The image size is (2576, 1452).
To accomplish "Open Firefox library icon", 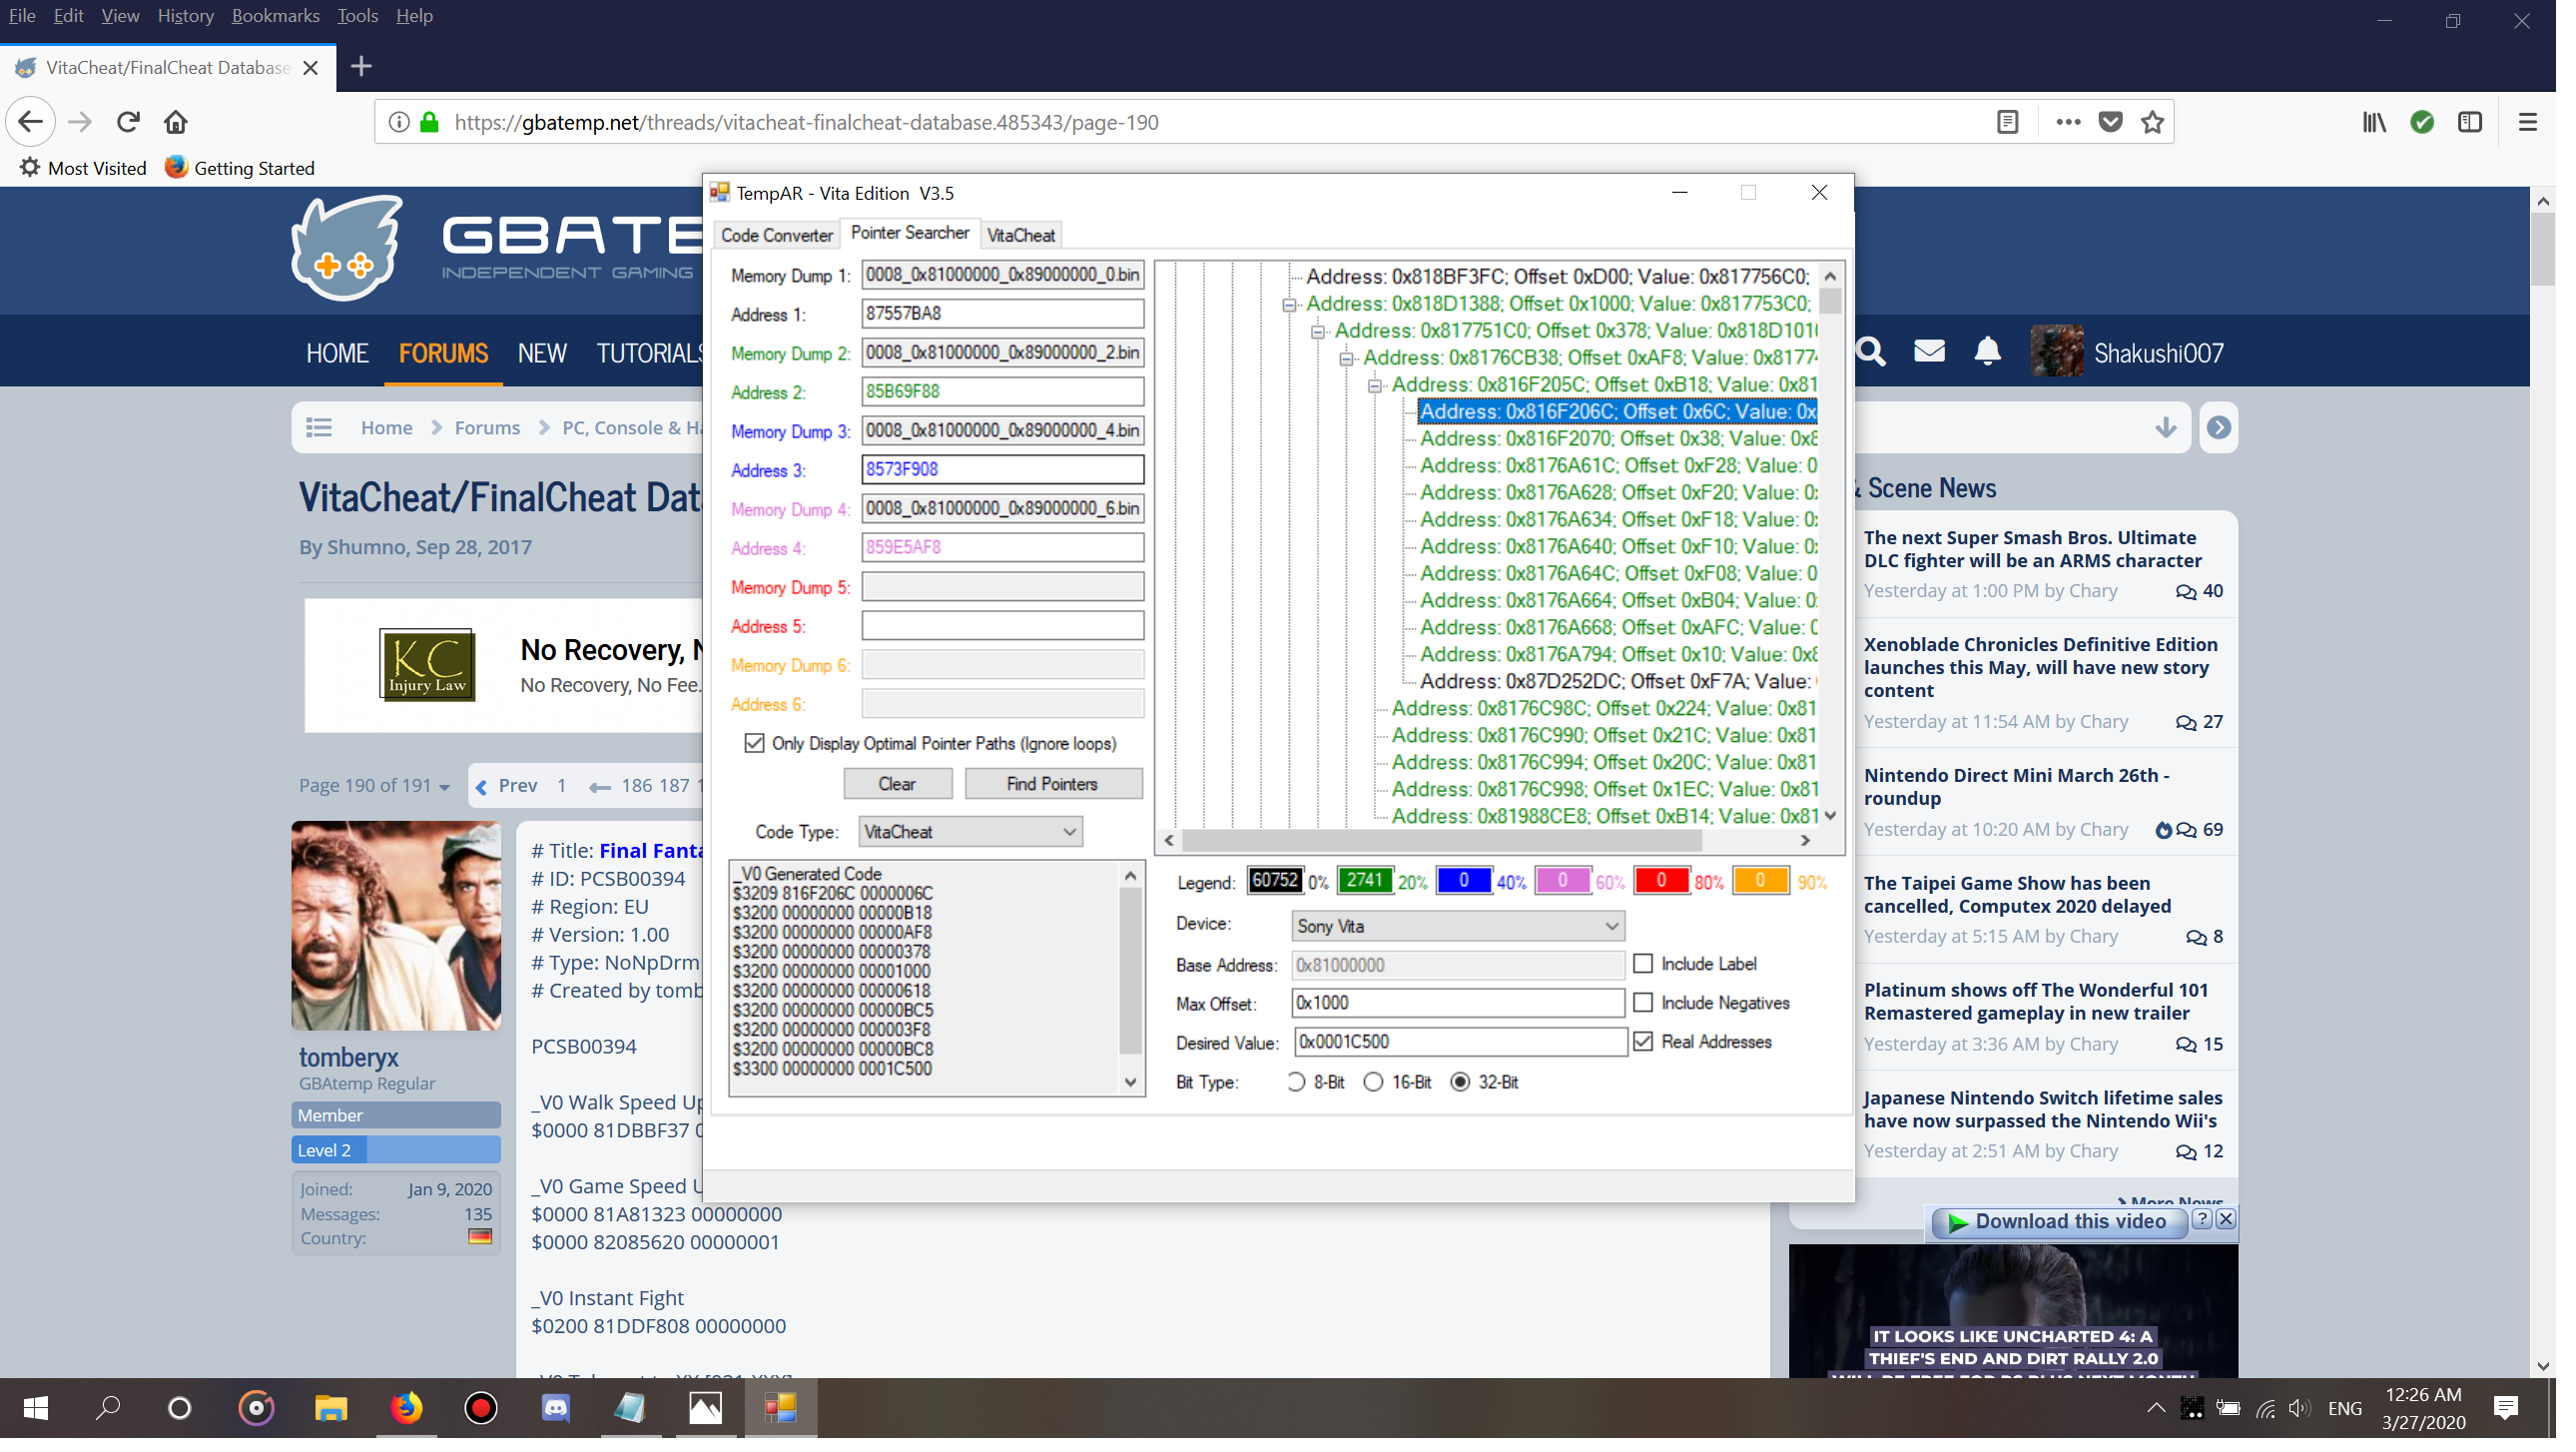I will (2375, 123).
